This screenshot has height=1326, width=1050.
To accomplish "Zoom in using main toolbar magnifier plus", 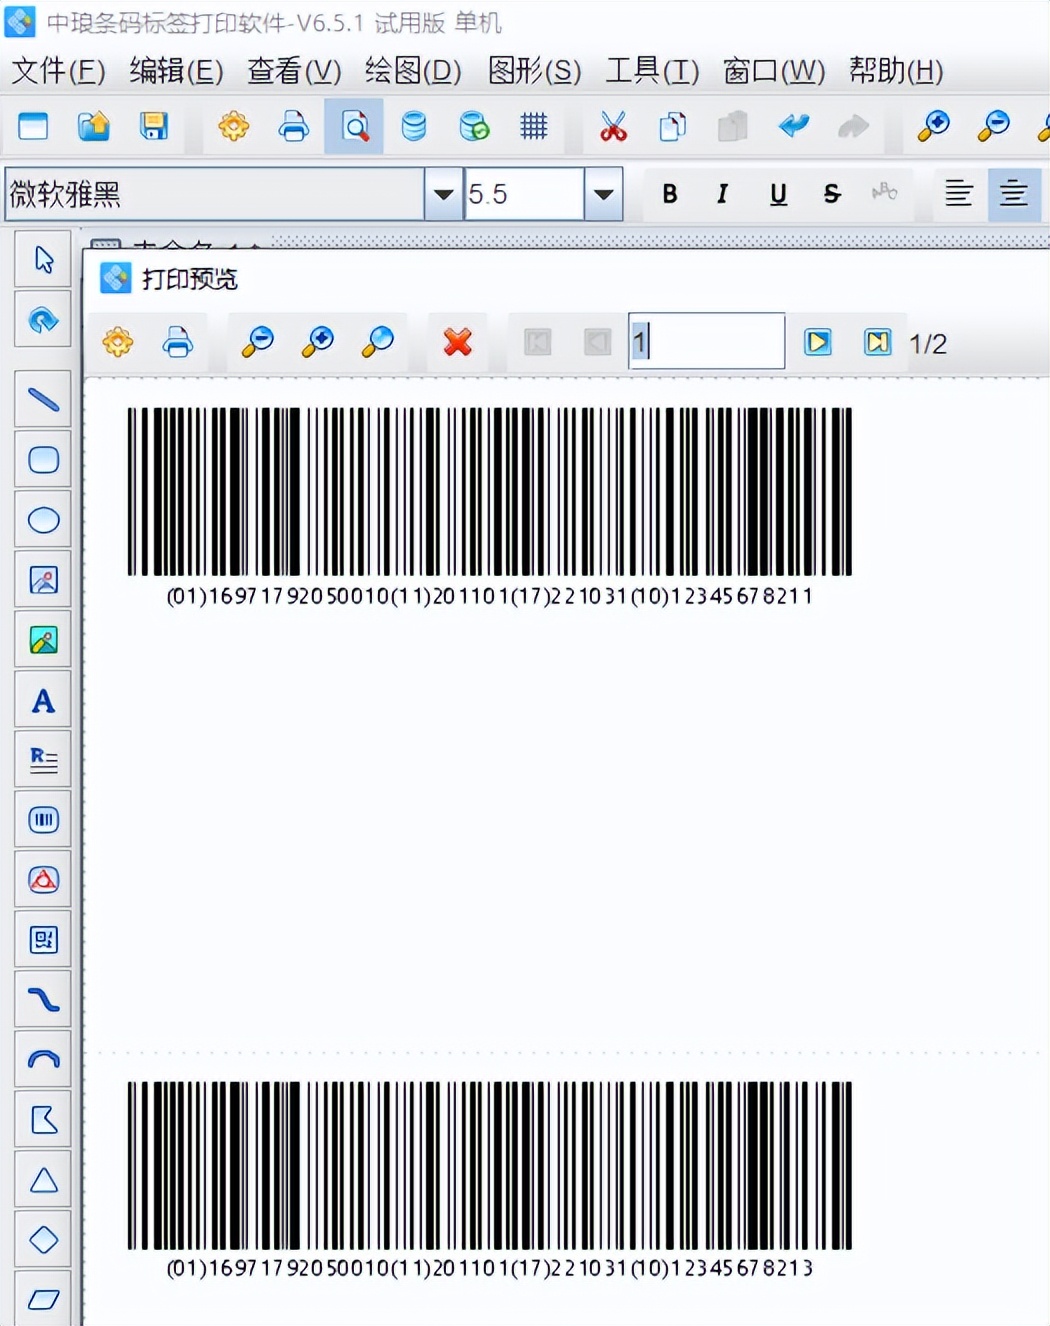I will 933,126.
